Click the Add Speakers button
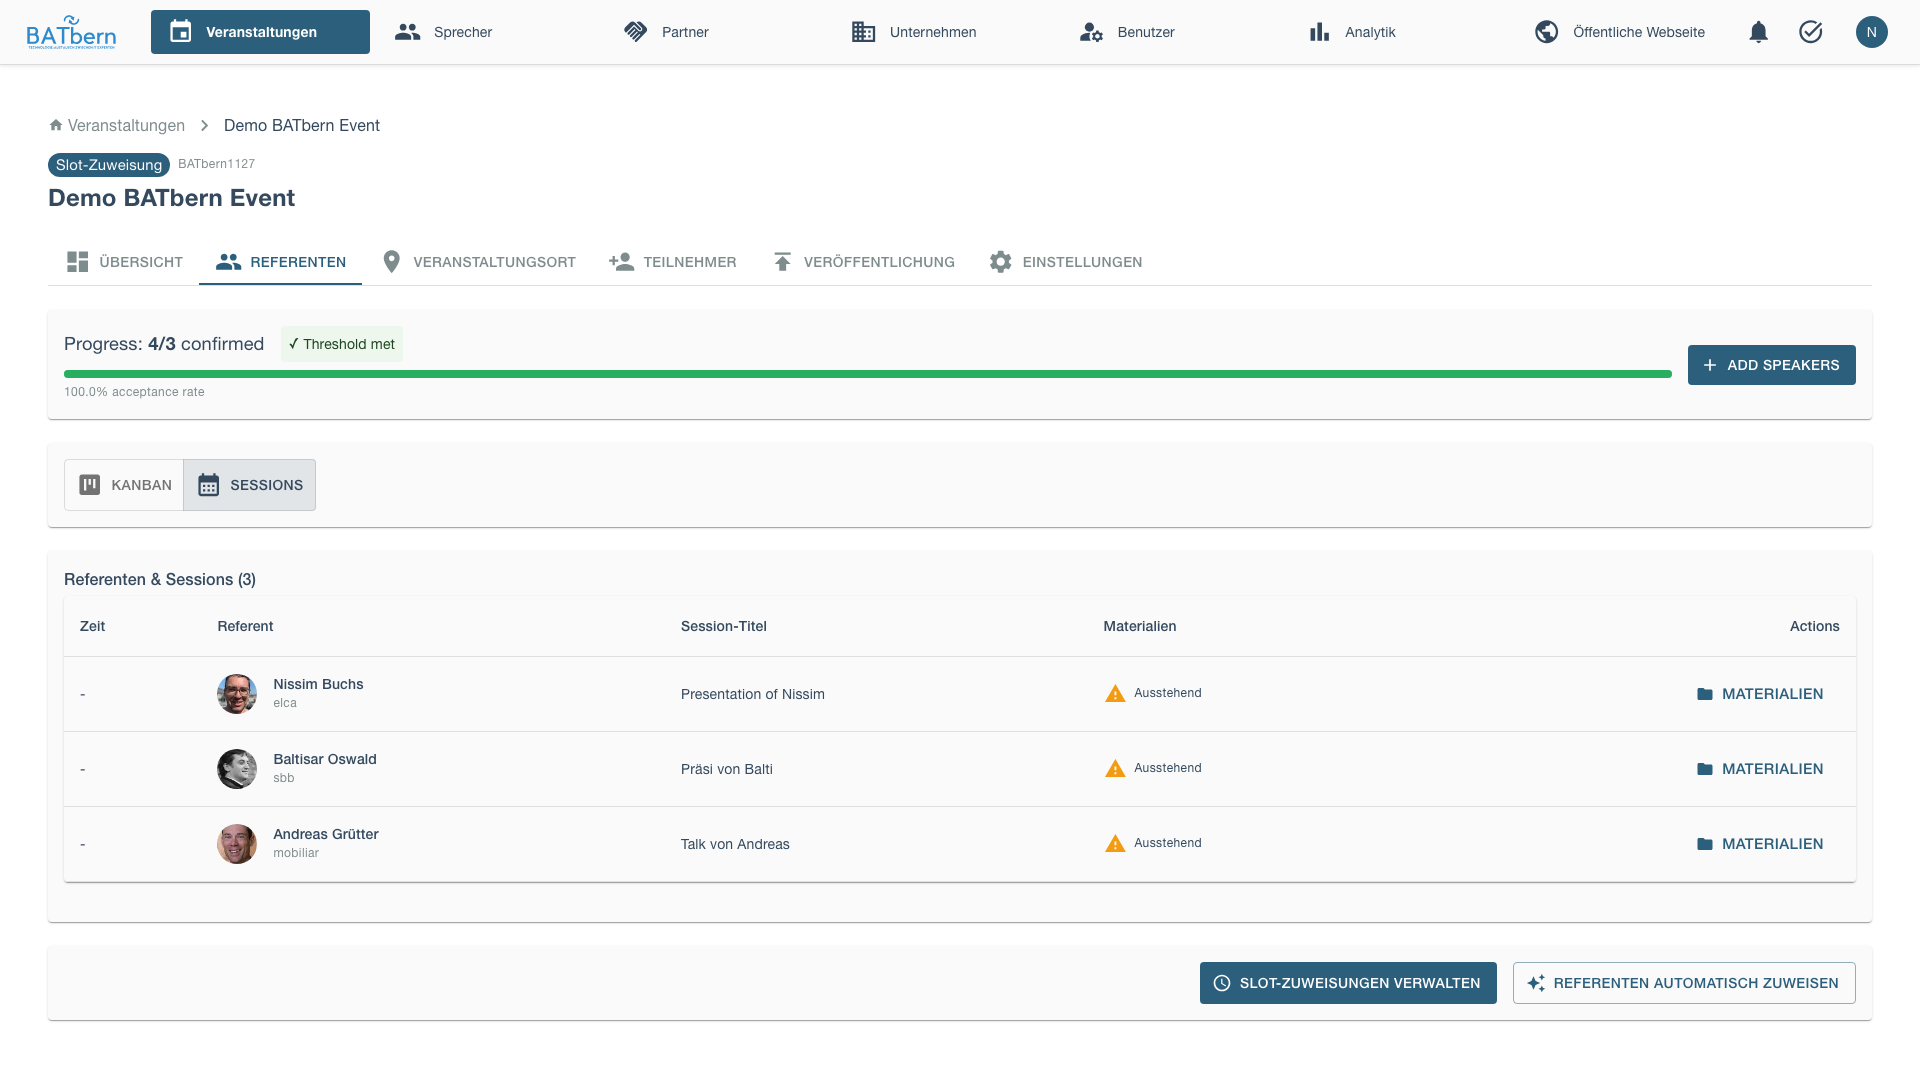 (1771, 365)
